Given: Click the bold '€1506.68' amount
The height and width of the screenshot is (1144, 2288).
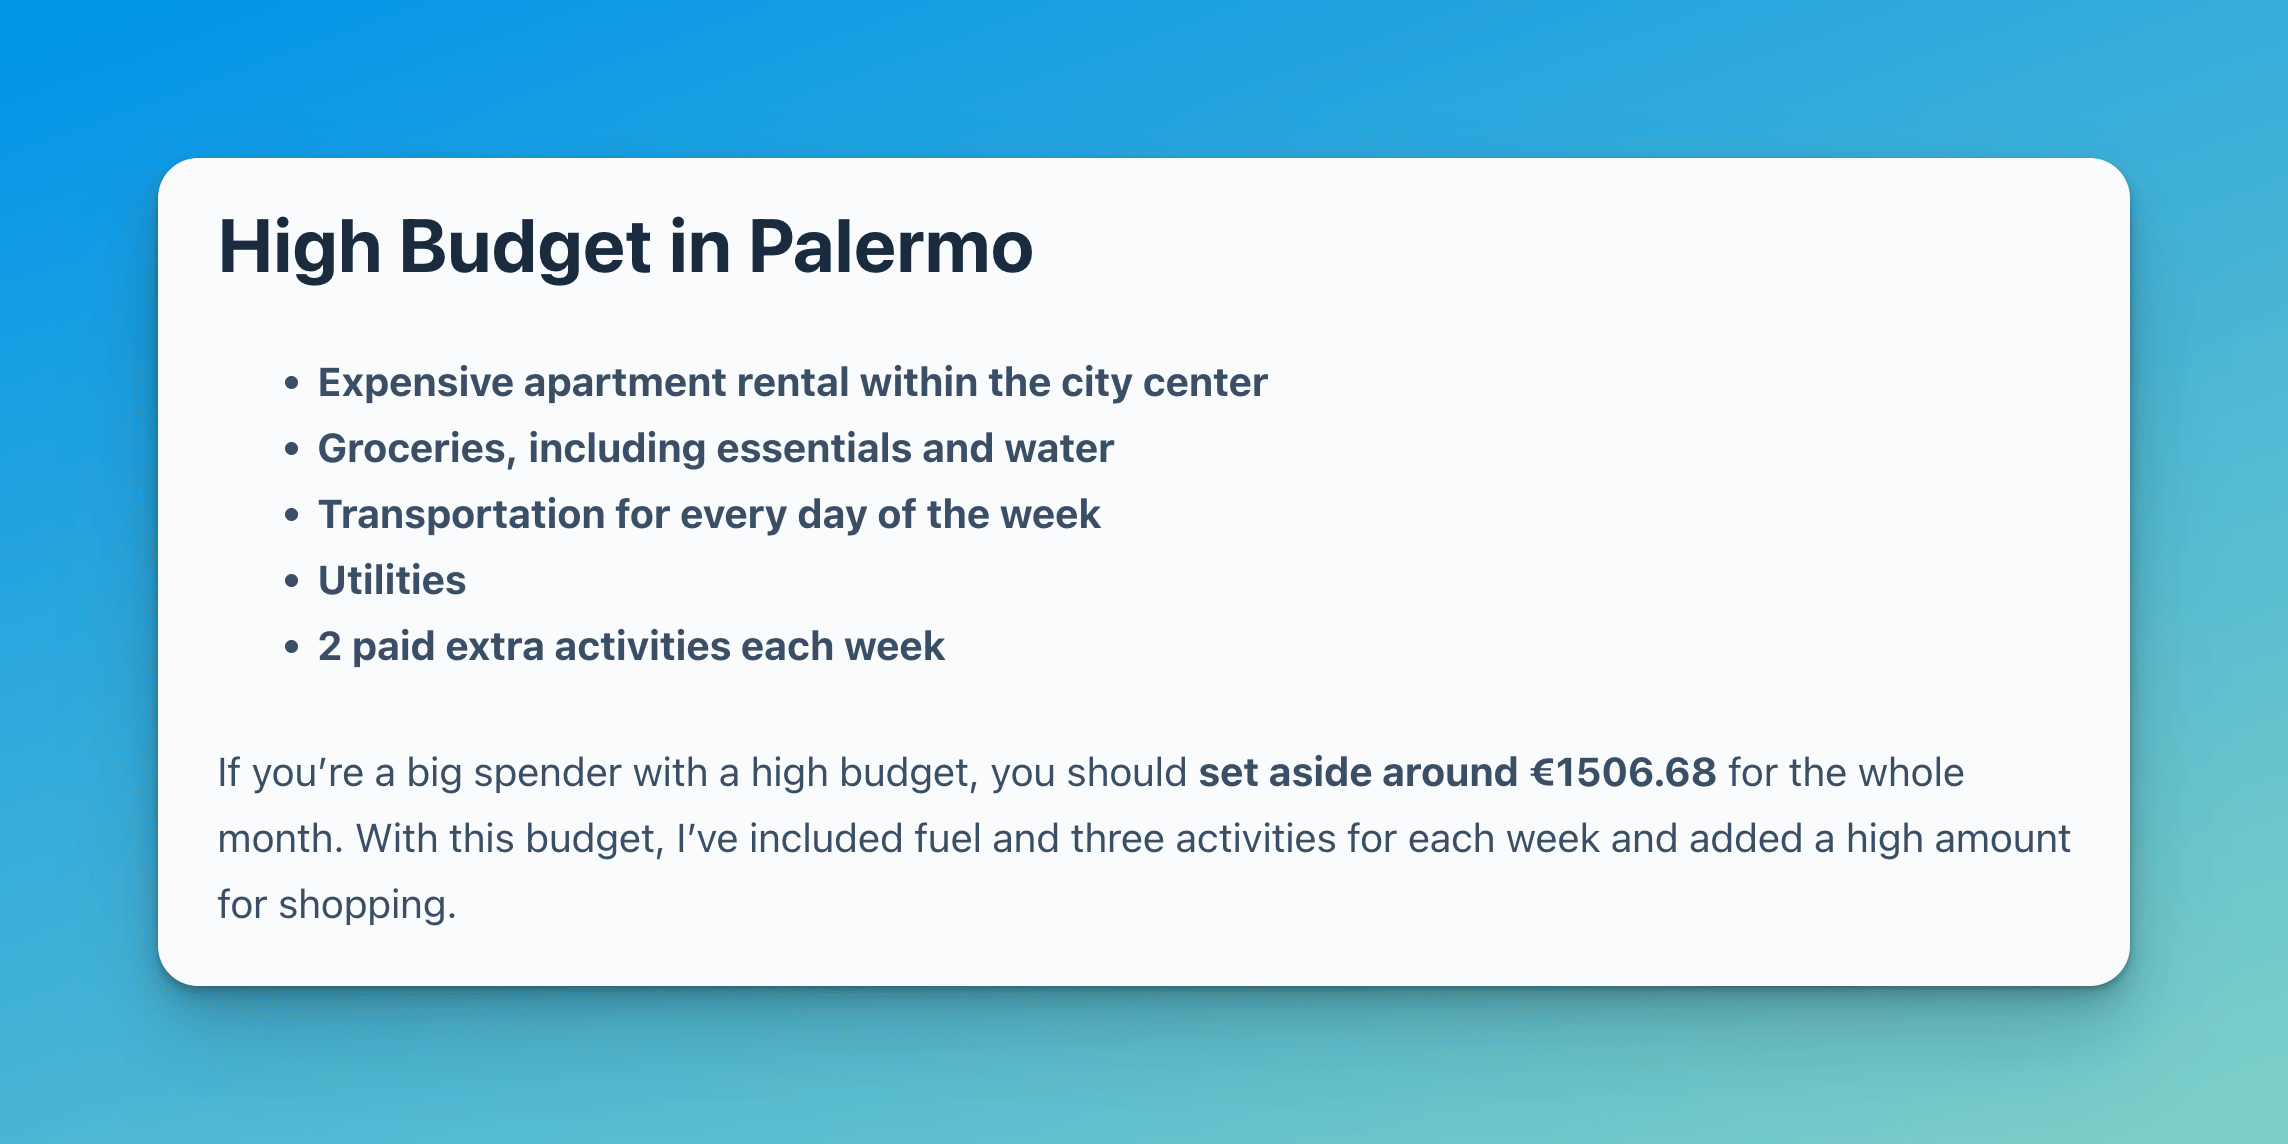Looking at the screenshot, I should (1623, 772).
